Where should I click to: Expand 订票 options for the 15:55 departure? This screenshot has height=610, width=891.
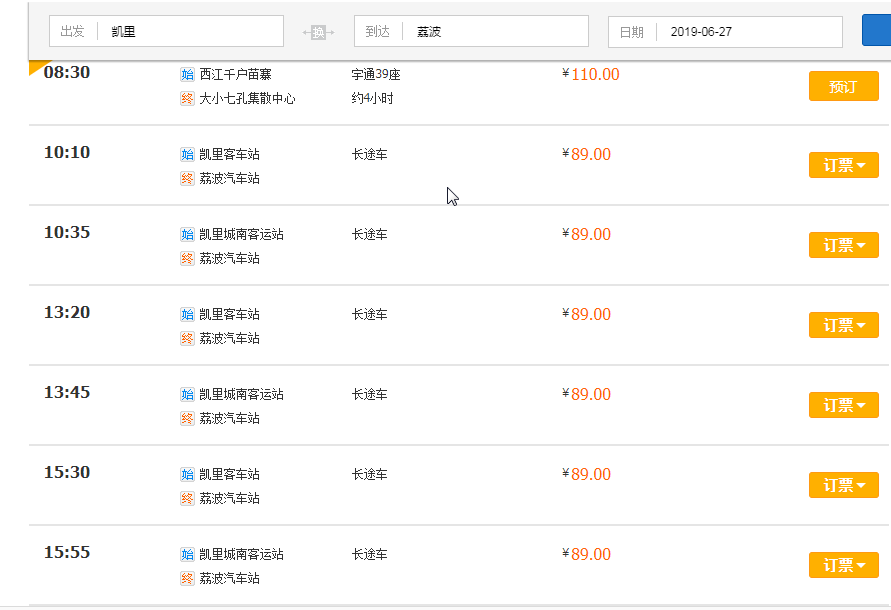844,565
